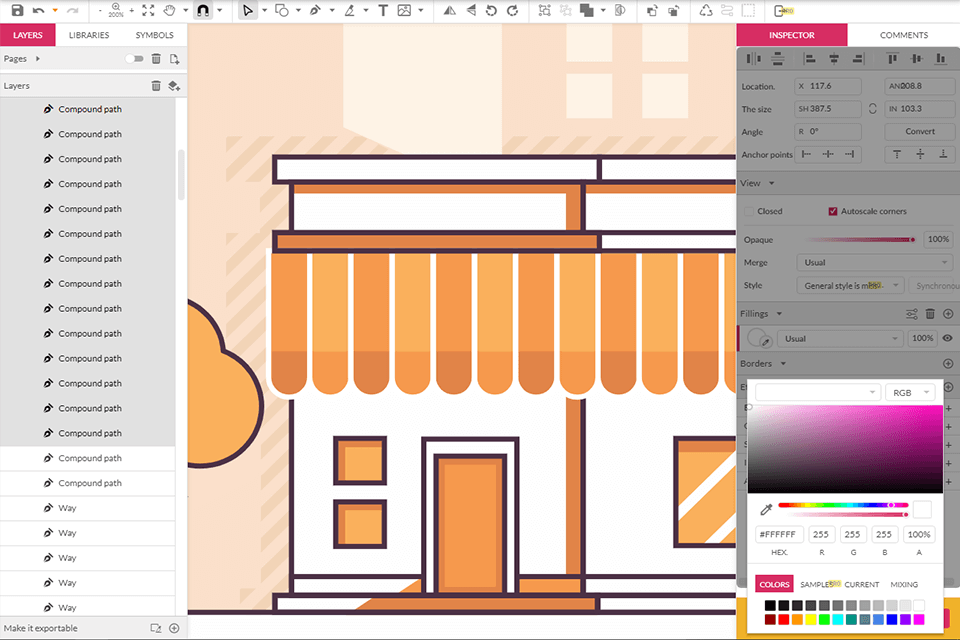This screenshot has height=640, width=960.
Task: Expand the Pages section arrow
Action: point(36,59)
